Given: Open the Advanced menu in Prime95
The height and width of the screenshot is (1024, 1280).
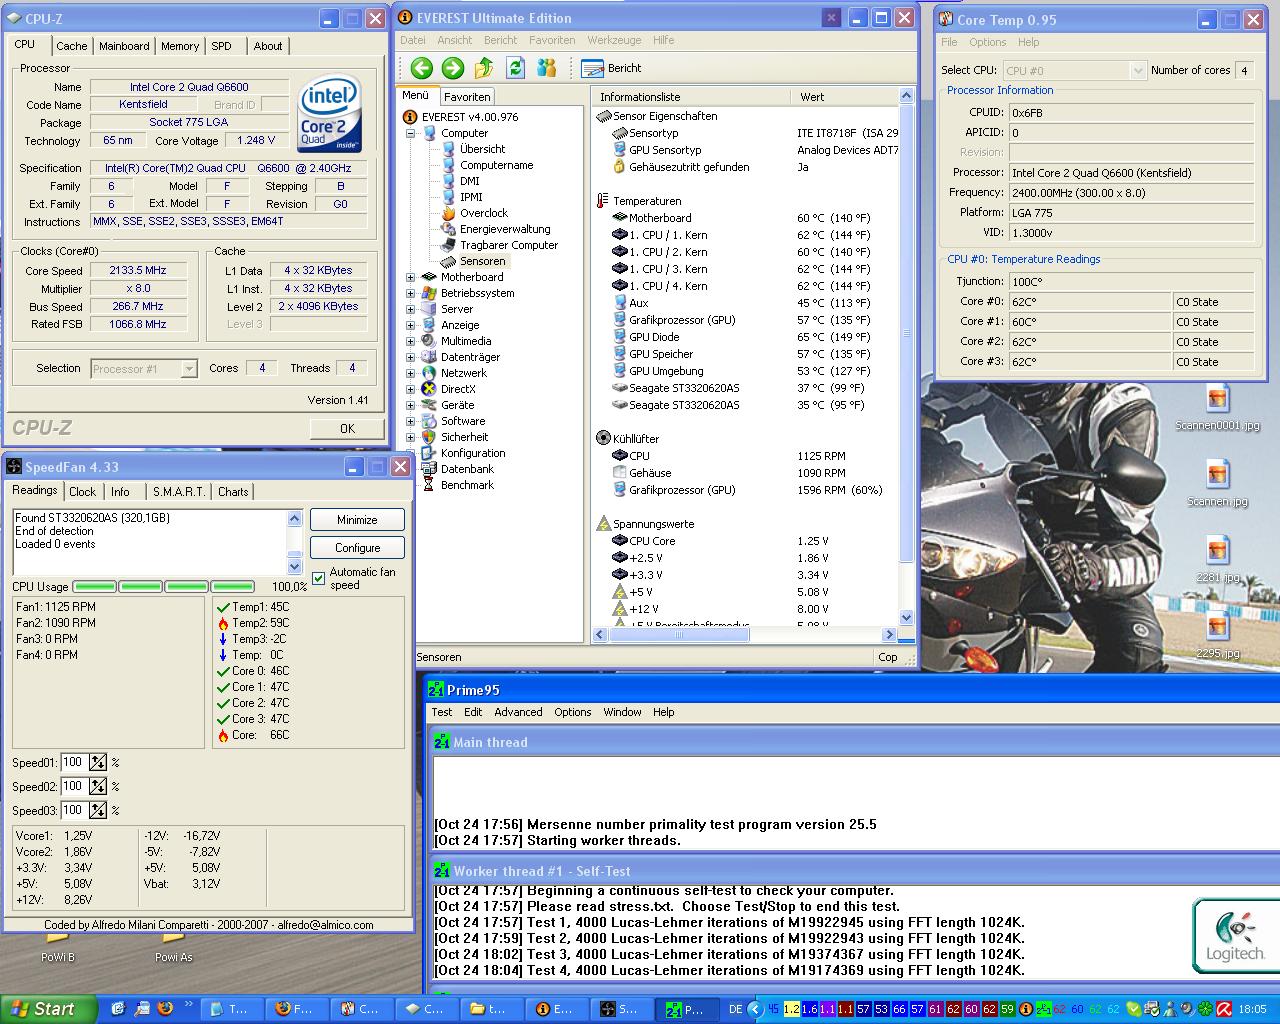Looking at the screenshot, I should [518, 712].
